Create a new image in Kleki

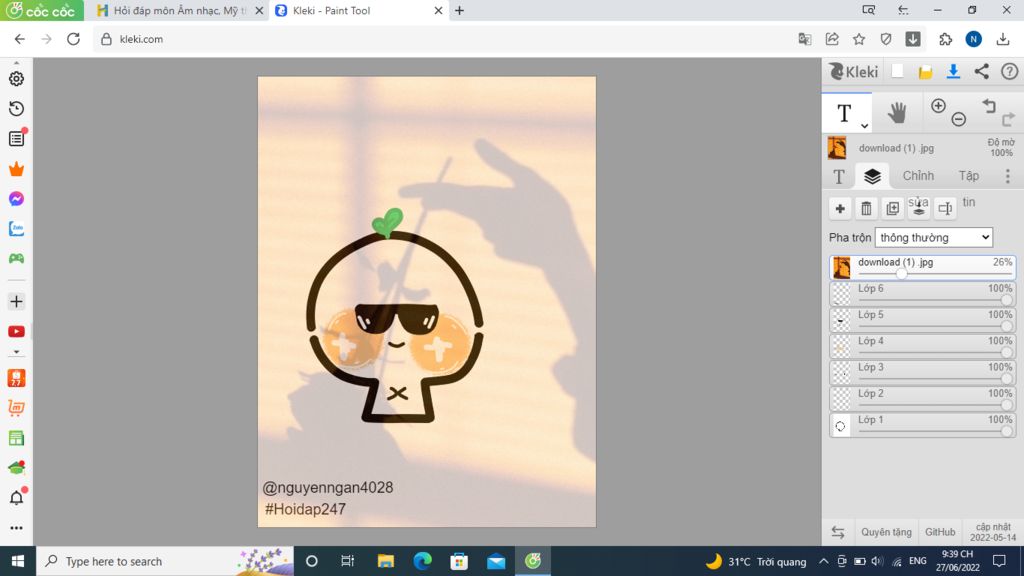(897, 72)
